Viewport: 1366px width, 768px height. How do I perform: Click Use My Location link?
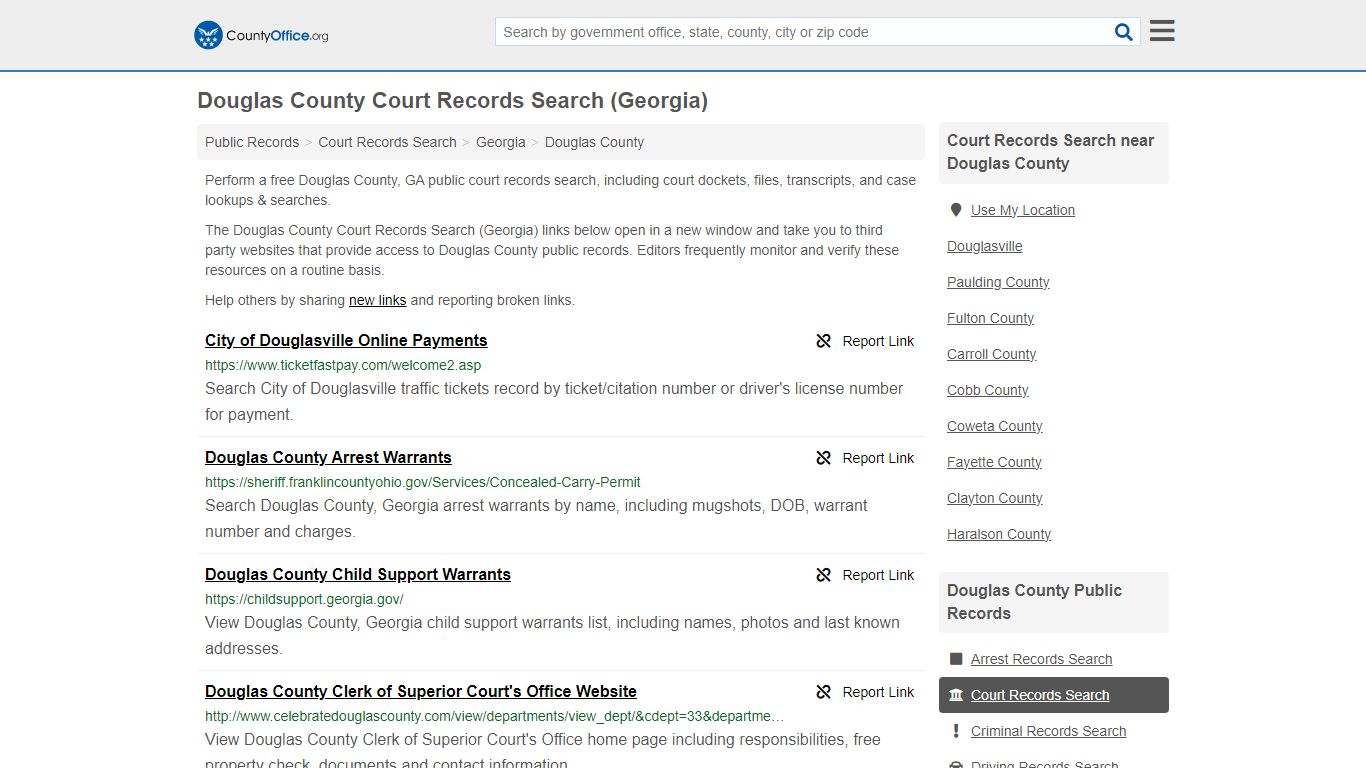(x=1023, y=210)
